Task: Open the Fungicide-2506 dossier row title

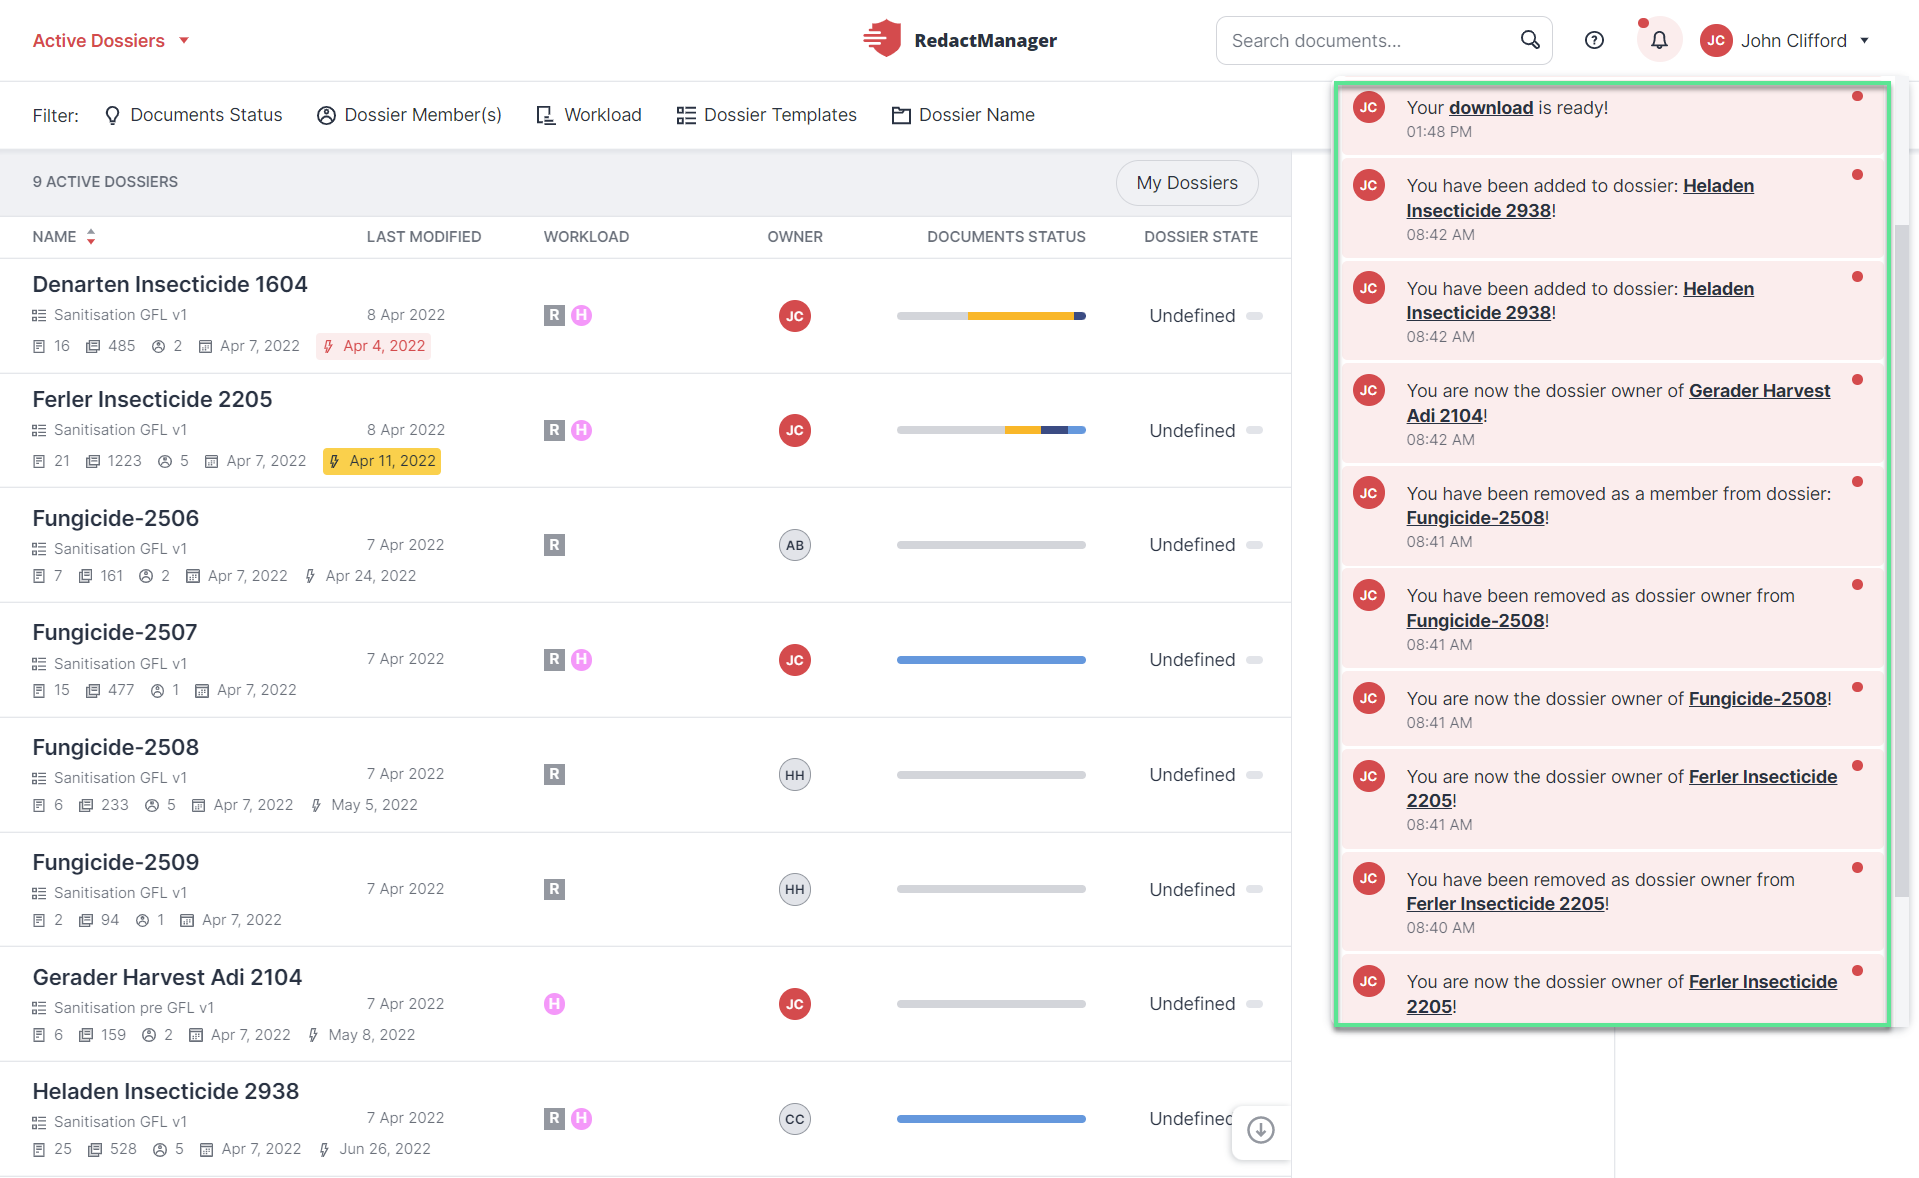Action: click(x=116, y=518)
